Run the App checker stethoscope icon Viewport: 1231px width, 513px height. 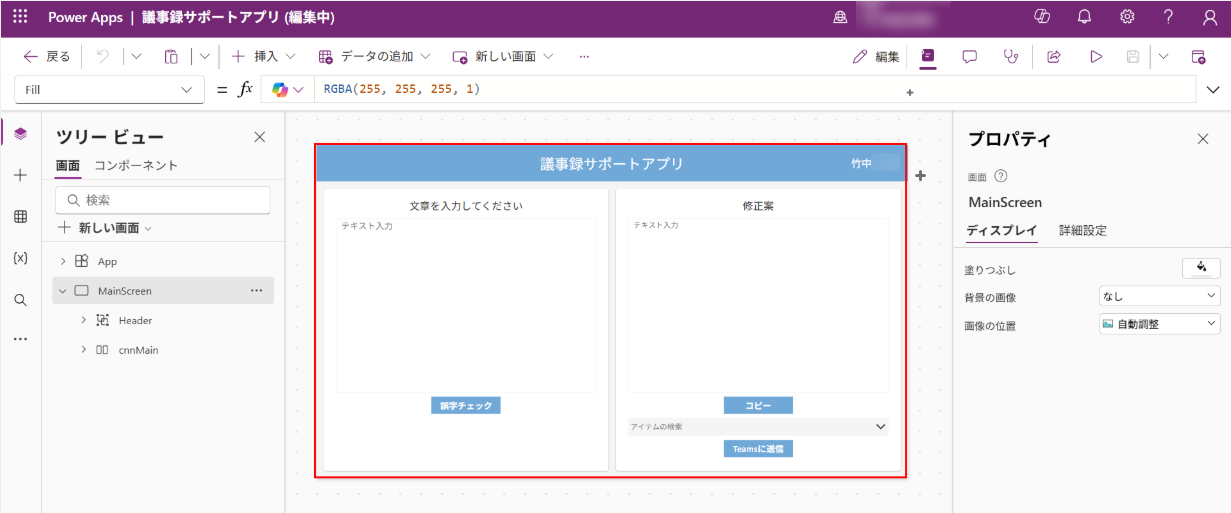[1011, 57]
